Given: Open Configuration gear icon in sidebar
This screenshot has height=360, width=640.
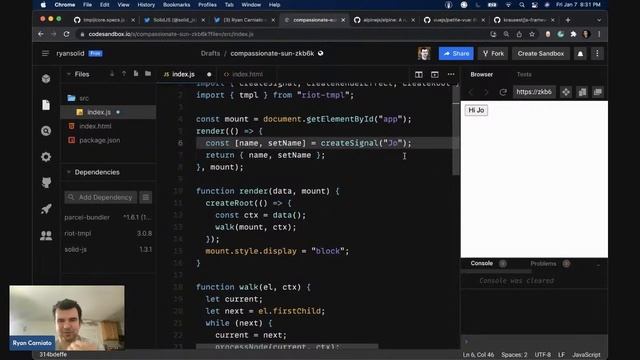Looking at the screenshot, I should [46, 157].
